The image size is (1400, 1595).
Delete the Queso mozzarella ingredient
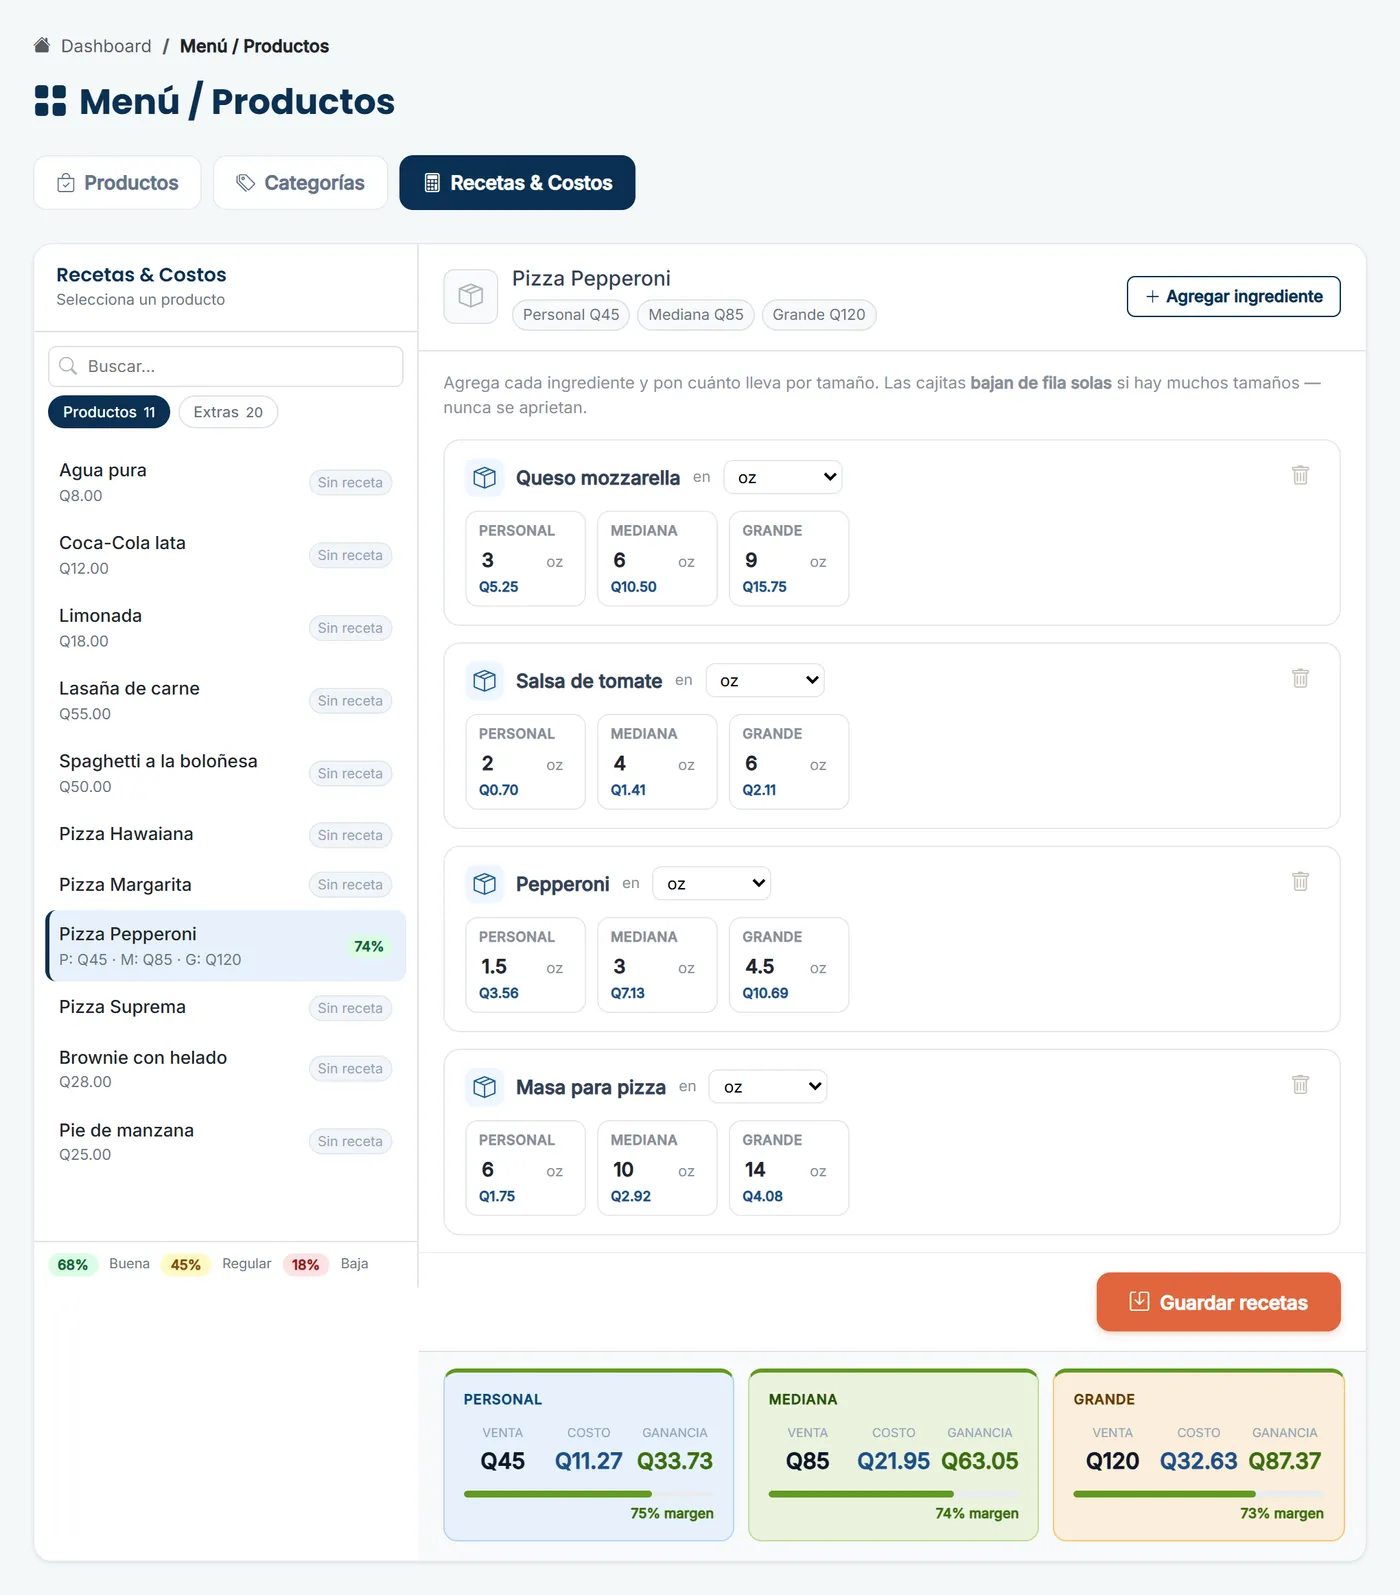click(1300, 475)
